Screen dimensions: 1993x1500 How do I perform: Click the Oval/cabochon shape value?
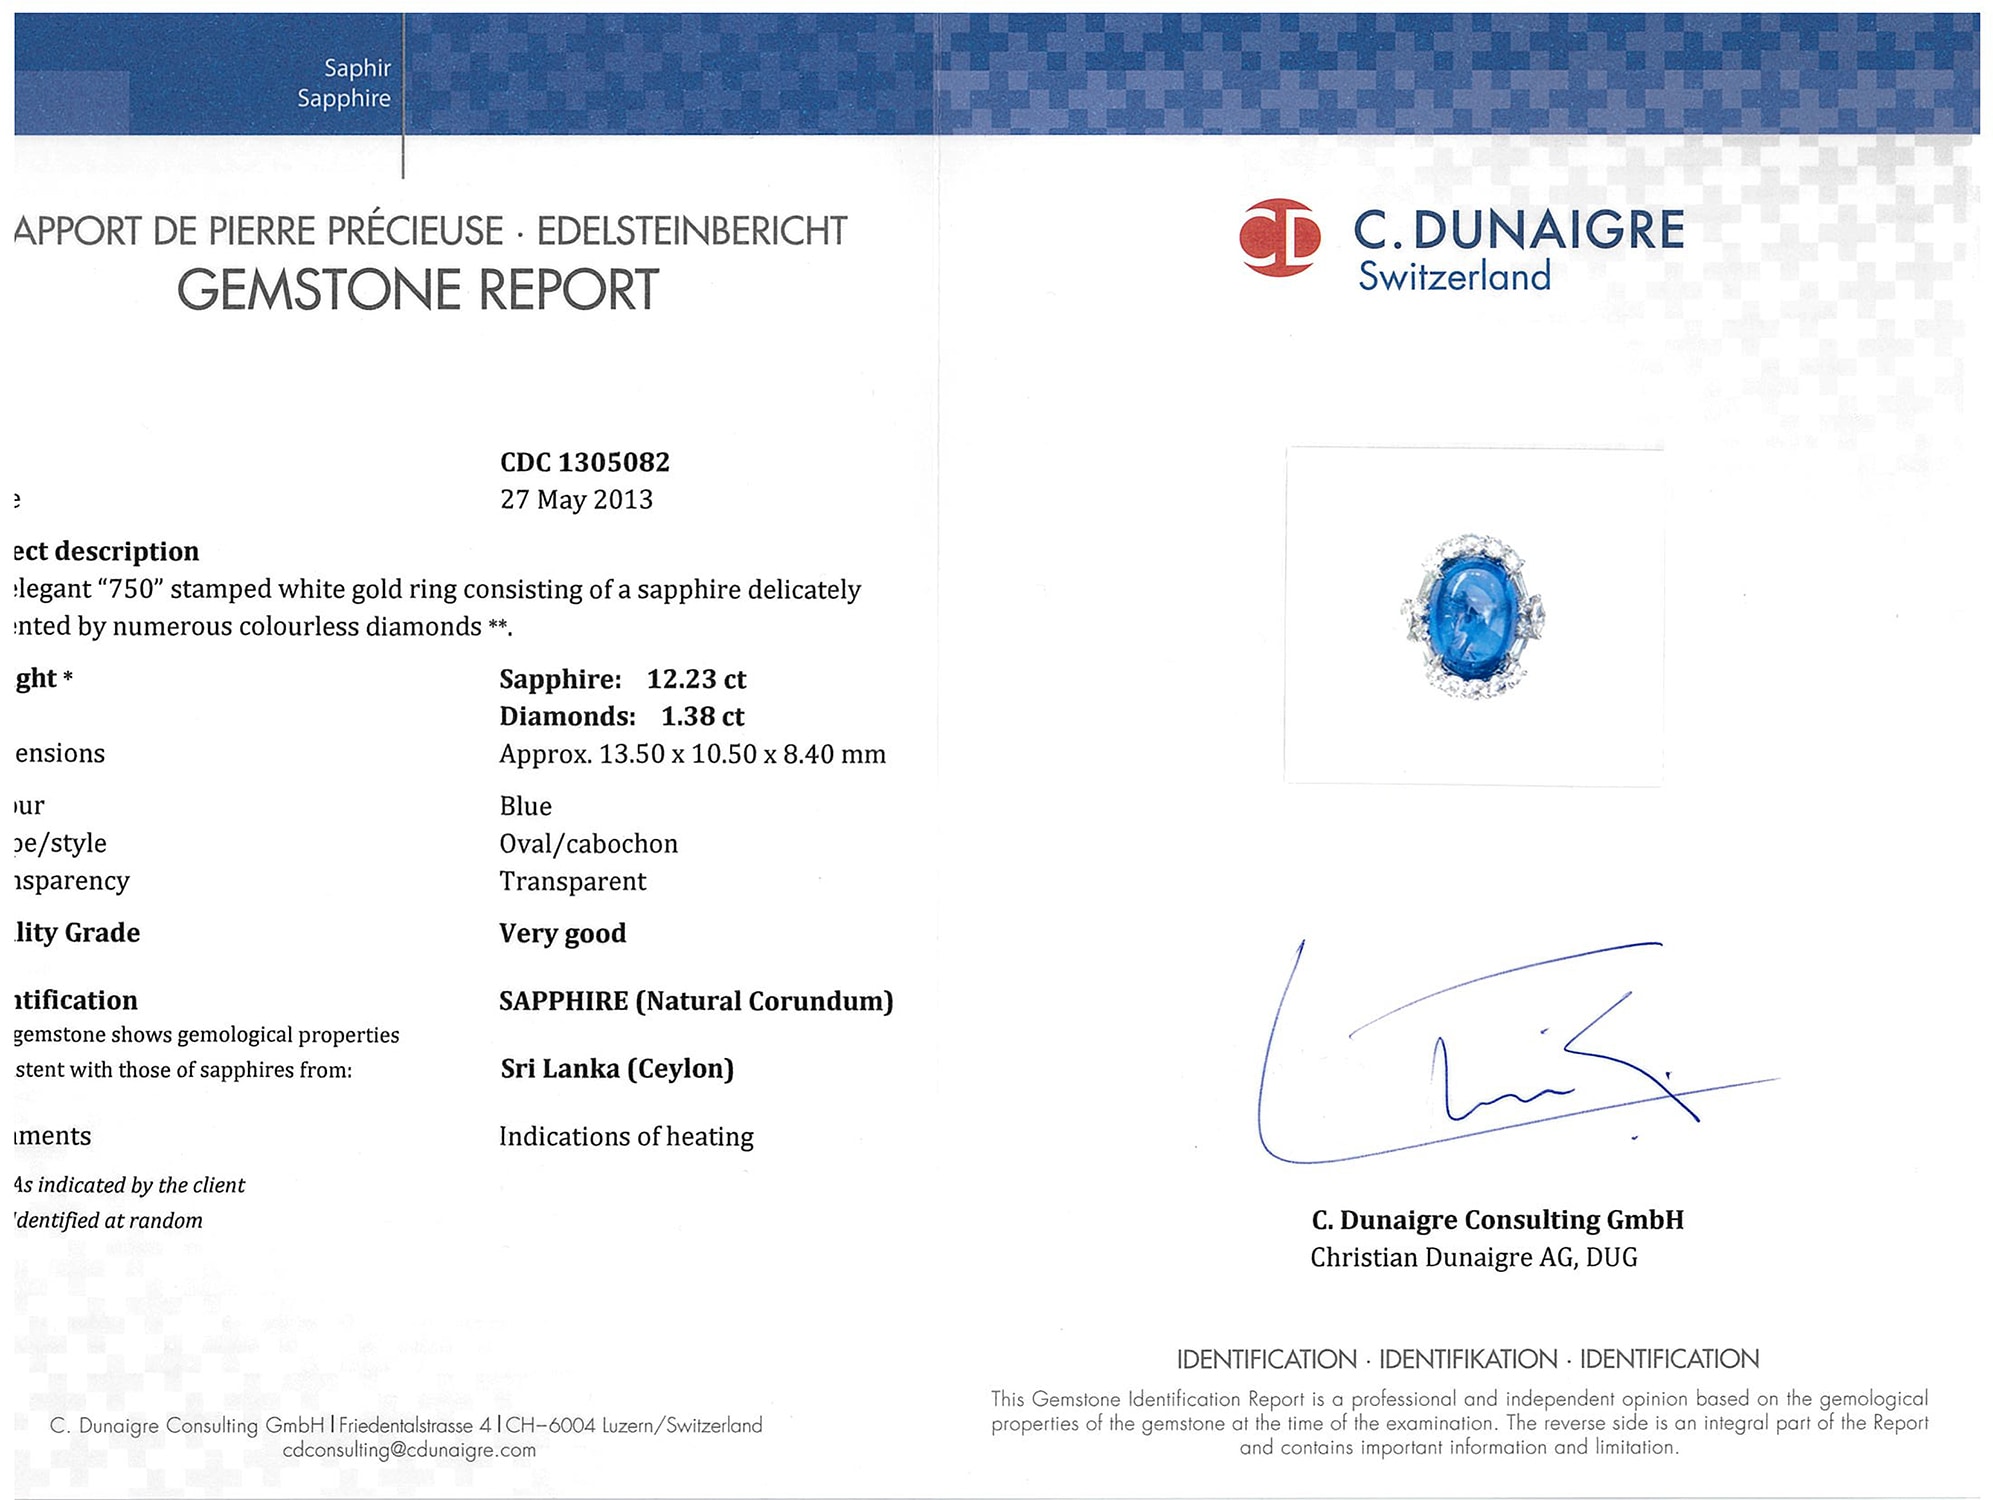[x=588, y=843]
